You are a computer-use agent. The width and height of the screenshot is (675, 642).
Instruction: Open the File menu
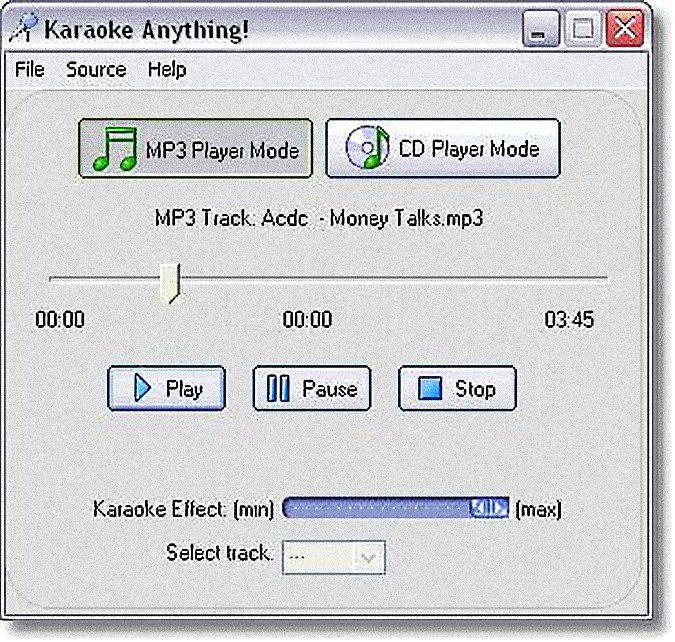click(x=29, y=69)
